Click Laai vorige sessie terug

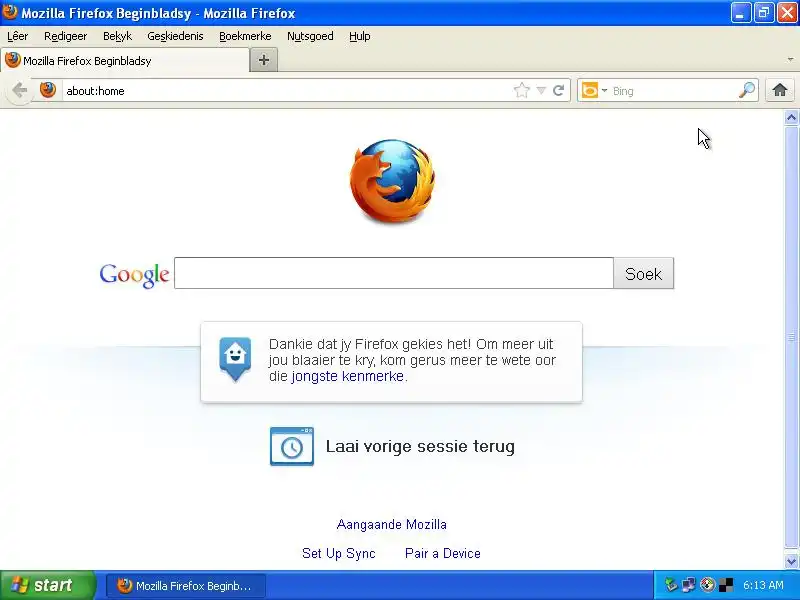(x=420, y=446)
